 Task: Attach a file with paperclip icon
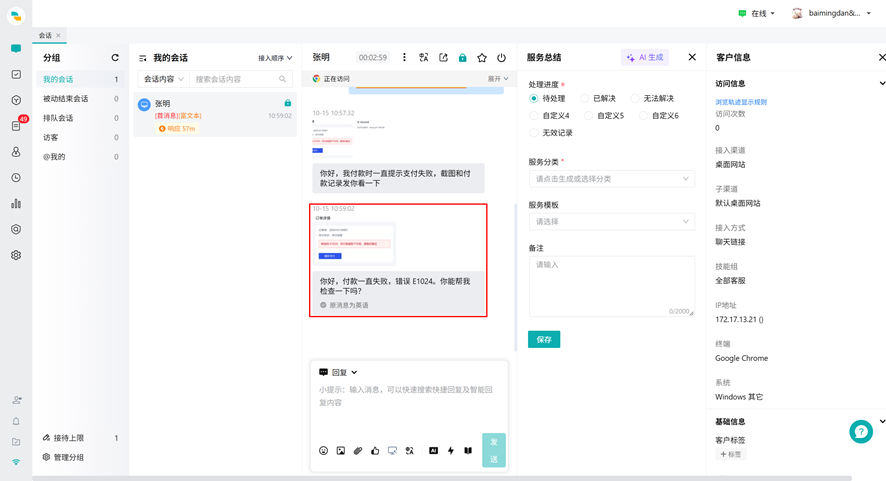pos(358,450)
